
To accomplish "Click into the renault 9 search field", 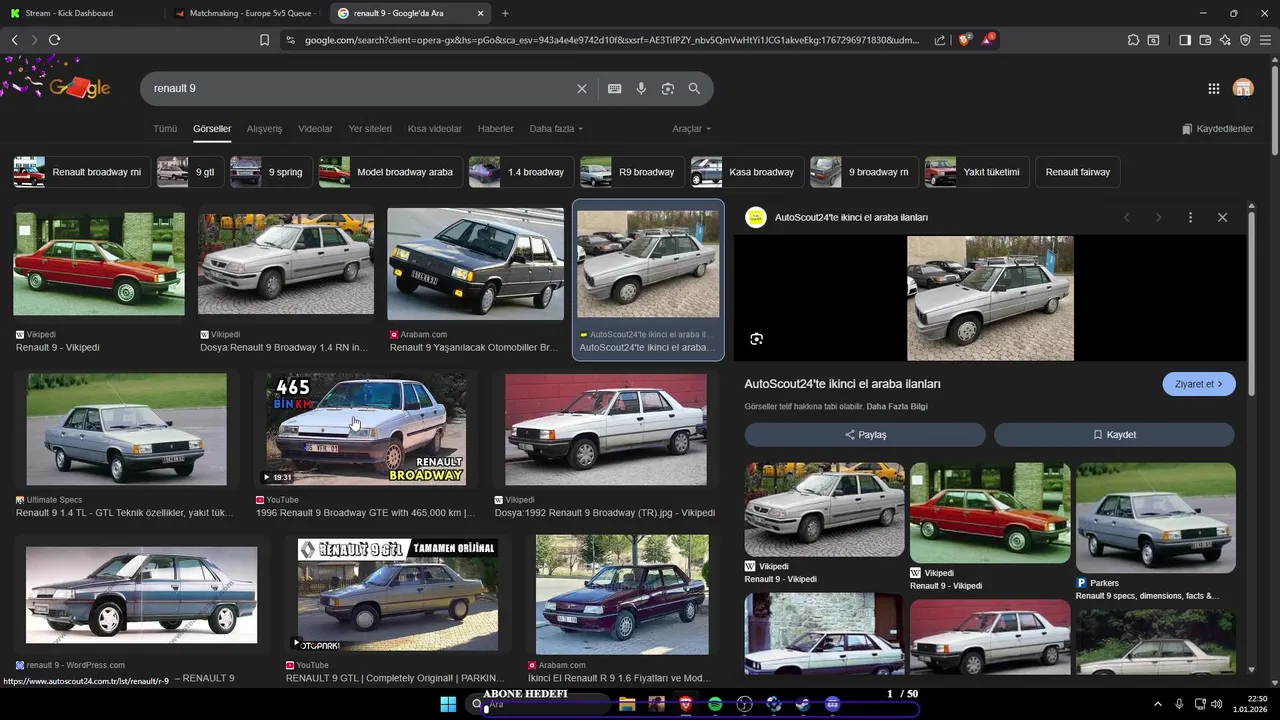I will pyautogui.click(x=360, y=88).
